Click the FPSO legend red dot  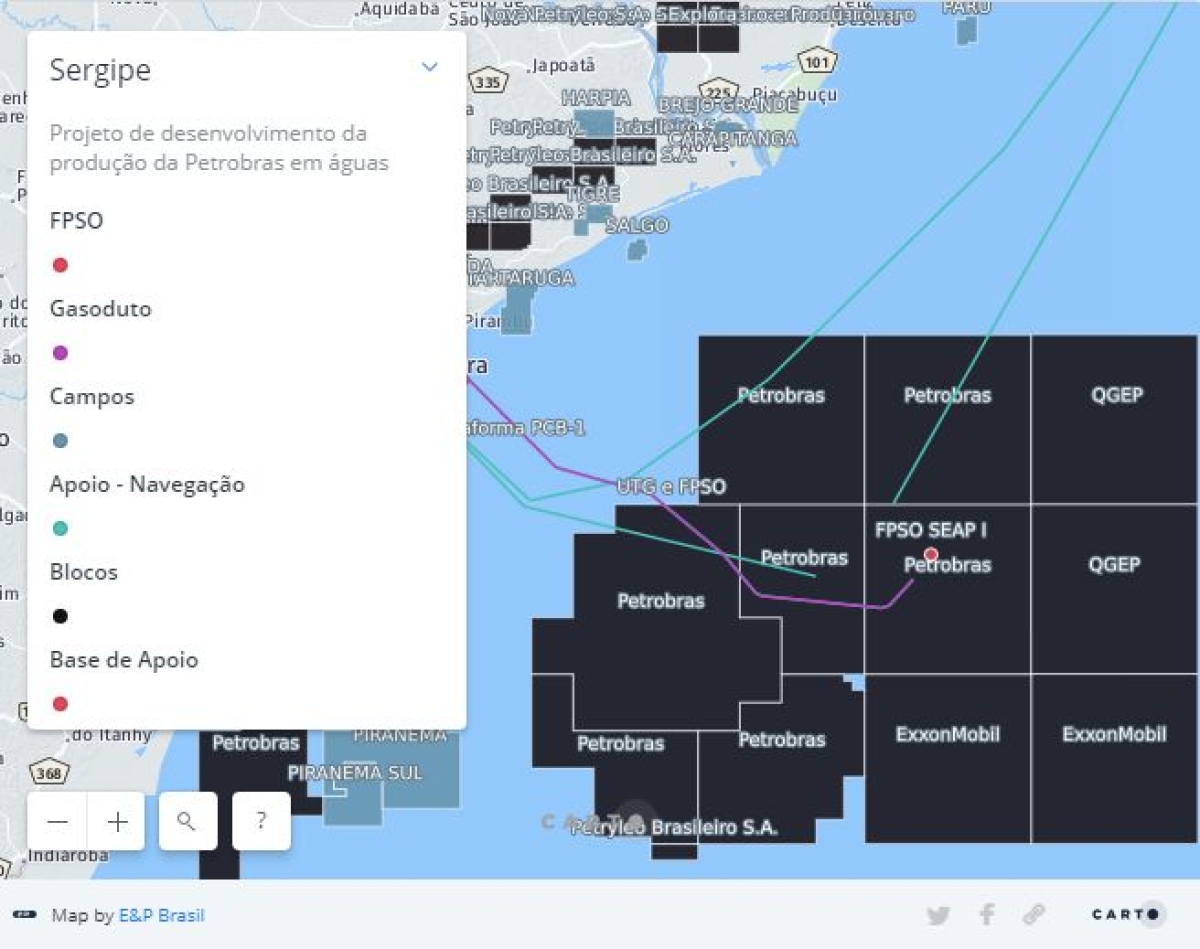[60, 265]
